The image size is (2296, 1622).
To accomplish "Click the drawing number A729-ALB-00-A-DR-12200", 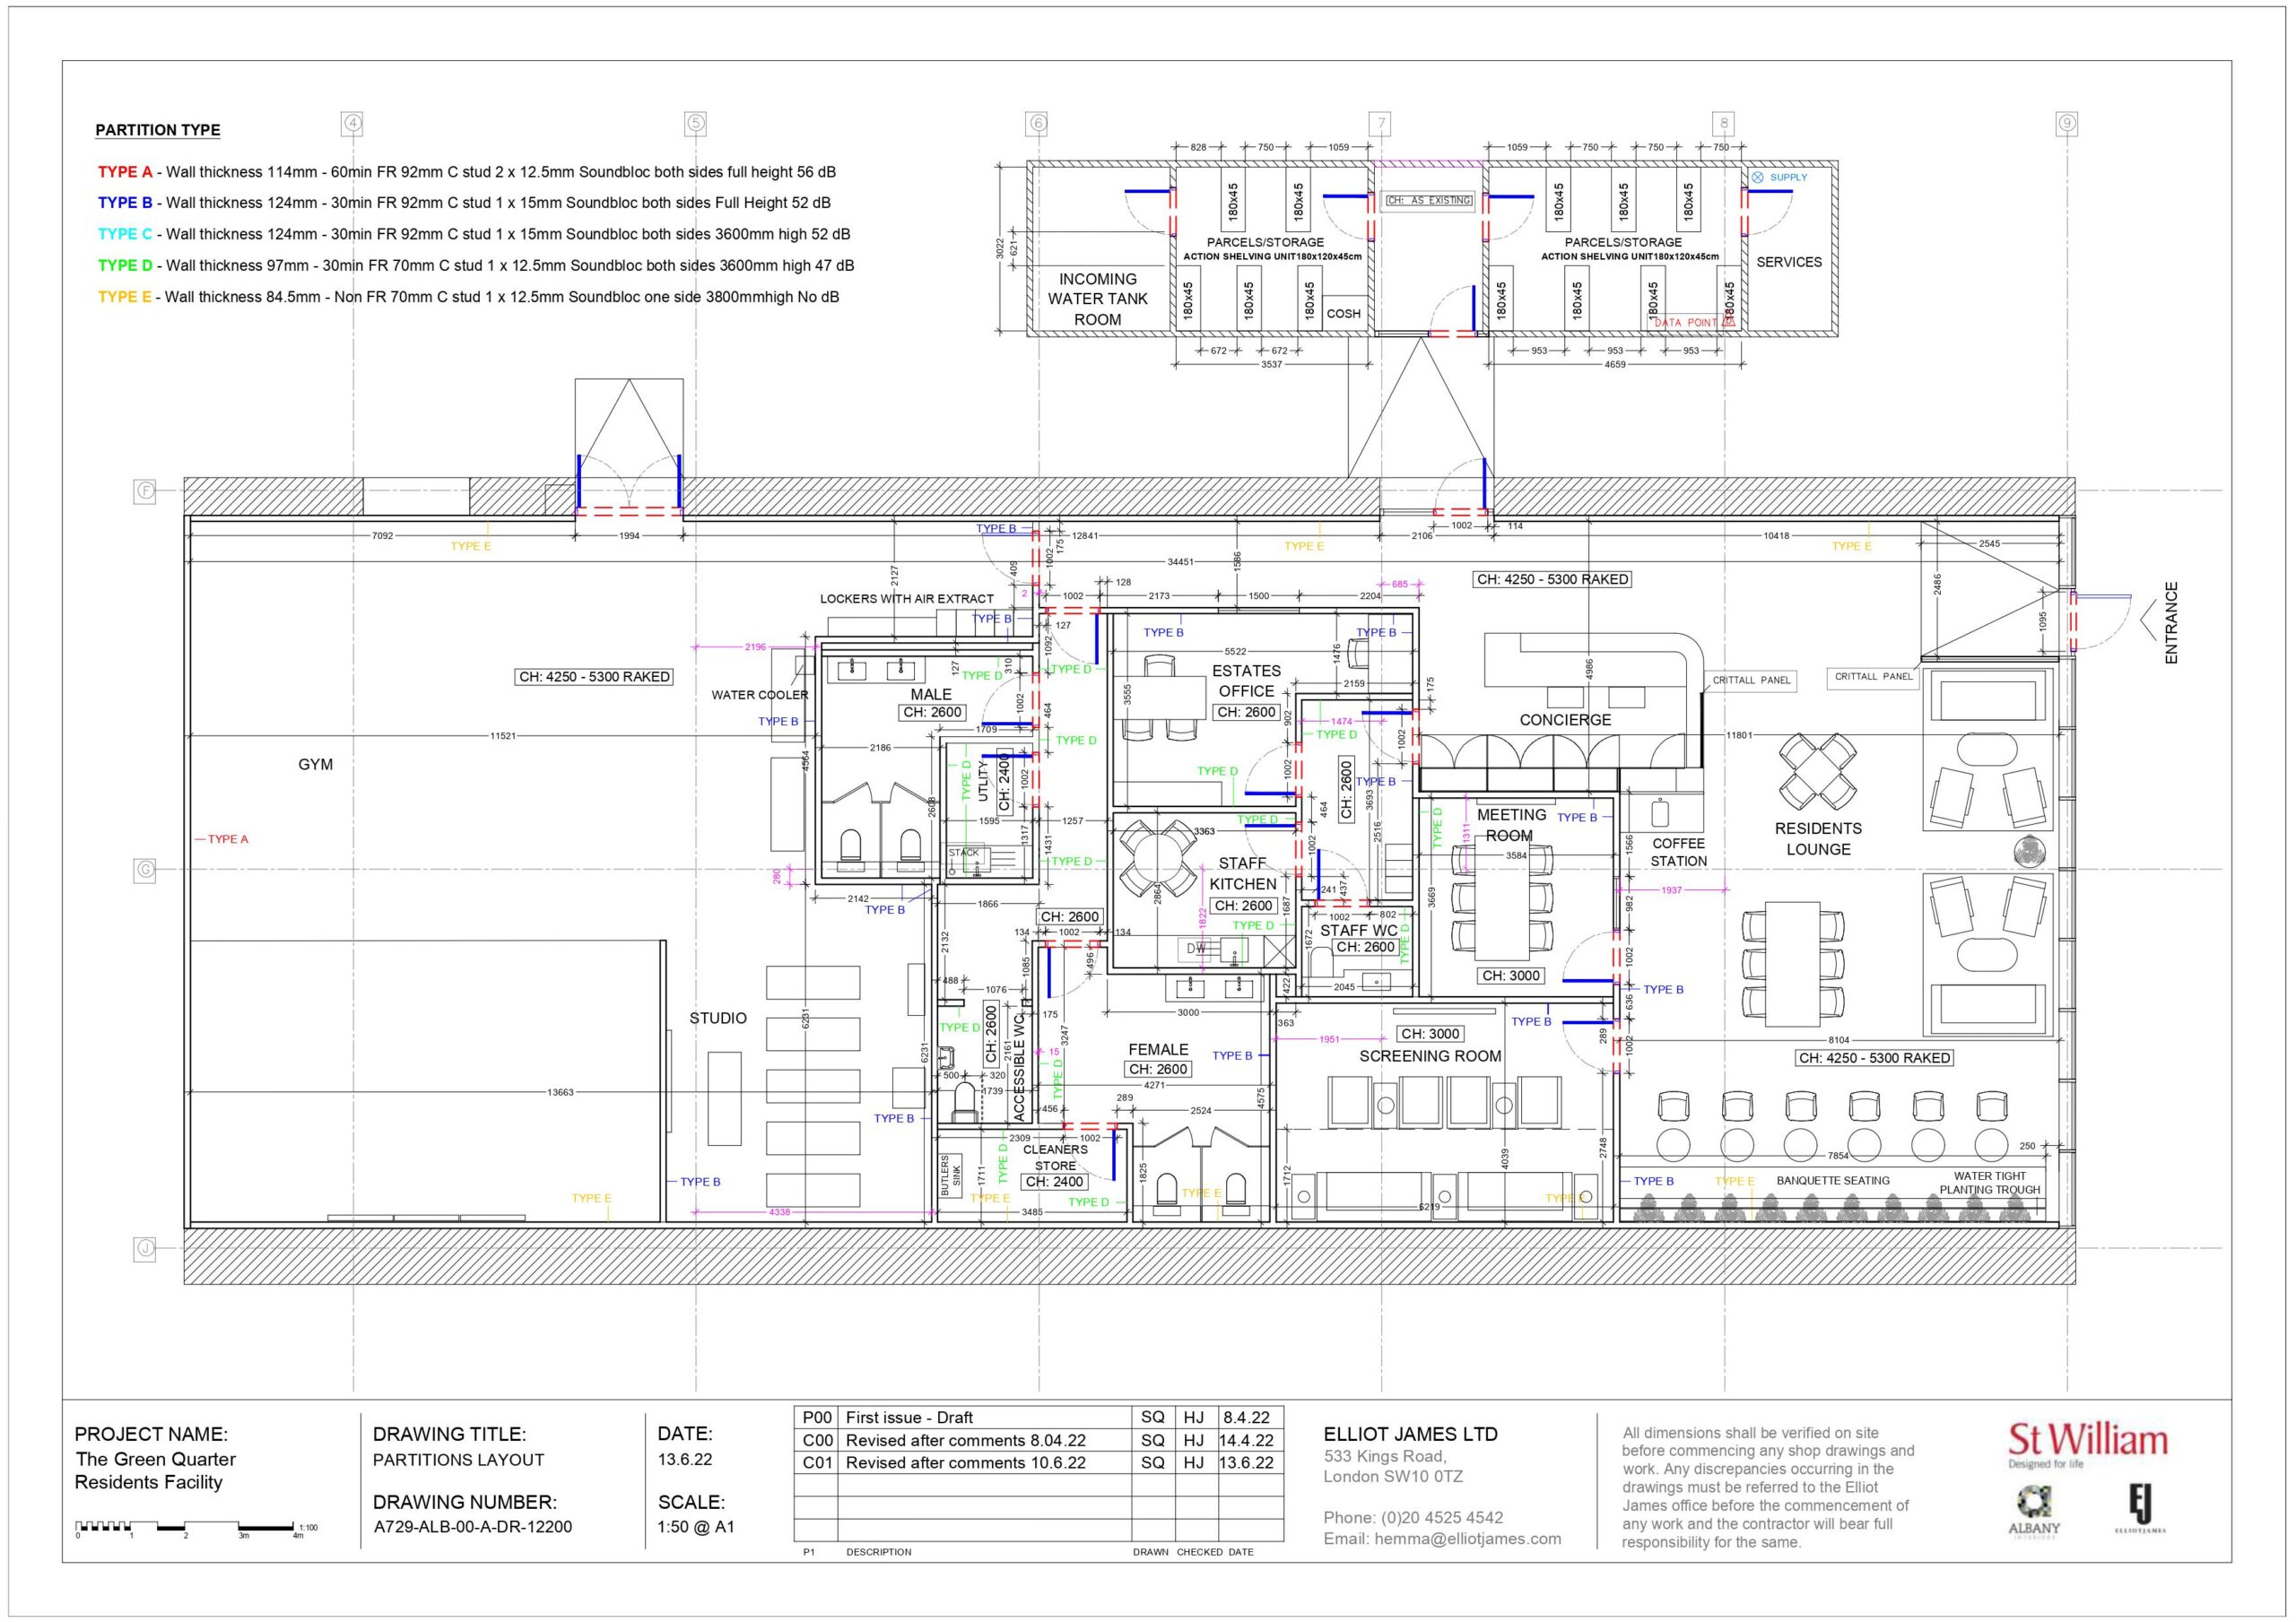I will coord(472,1527).
